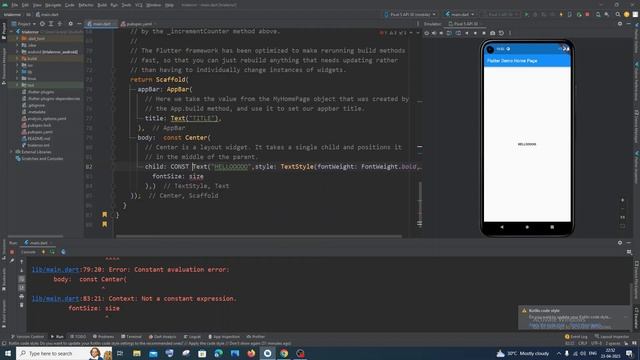Expand the root project node in tree

[x=12, y=31]
